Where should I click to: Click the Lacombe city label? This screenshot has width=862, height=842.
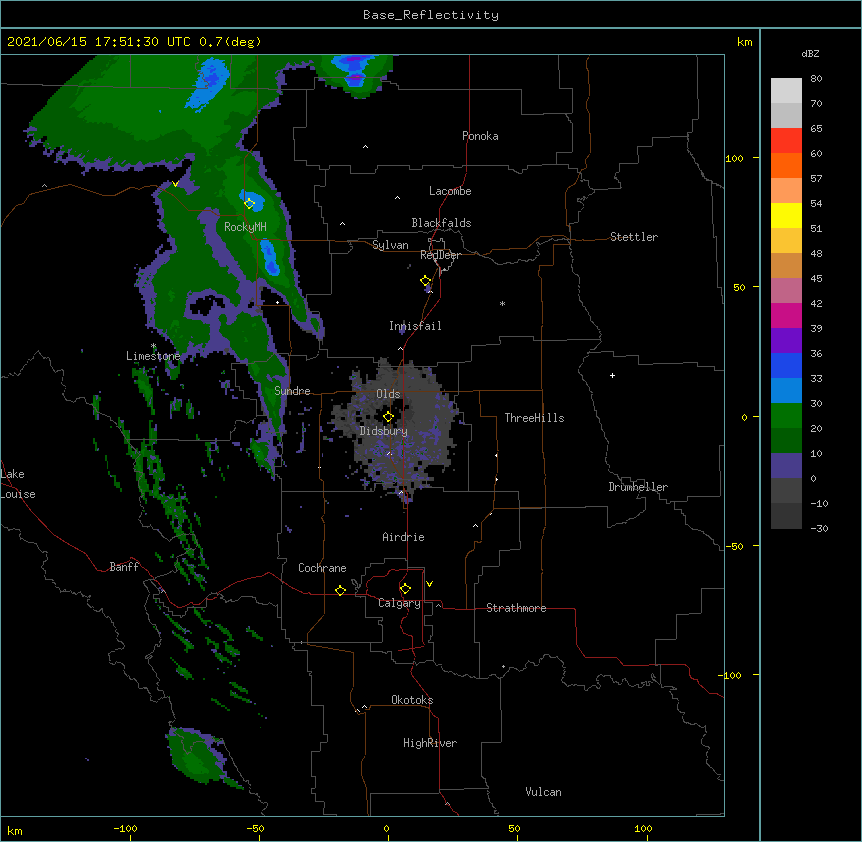(x=450, y=191)
